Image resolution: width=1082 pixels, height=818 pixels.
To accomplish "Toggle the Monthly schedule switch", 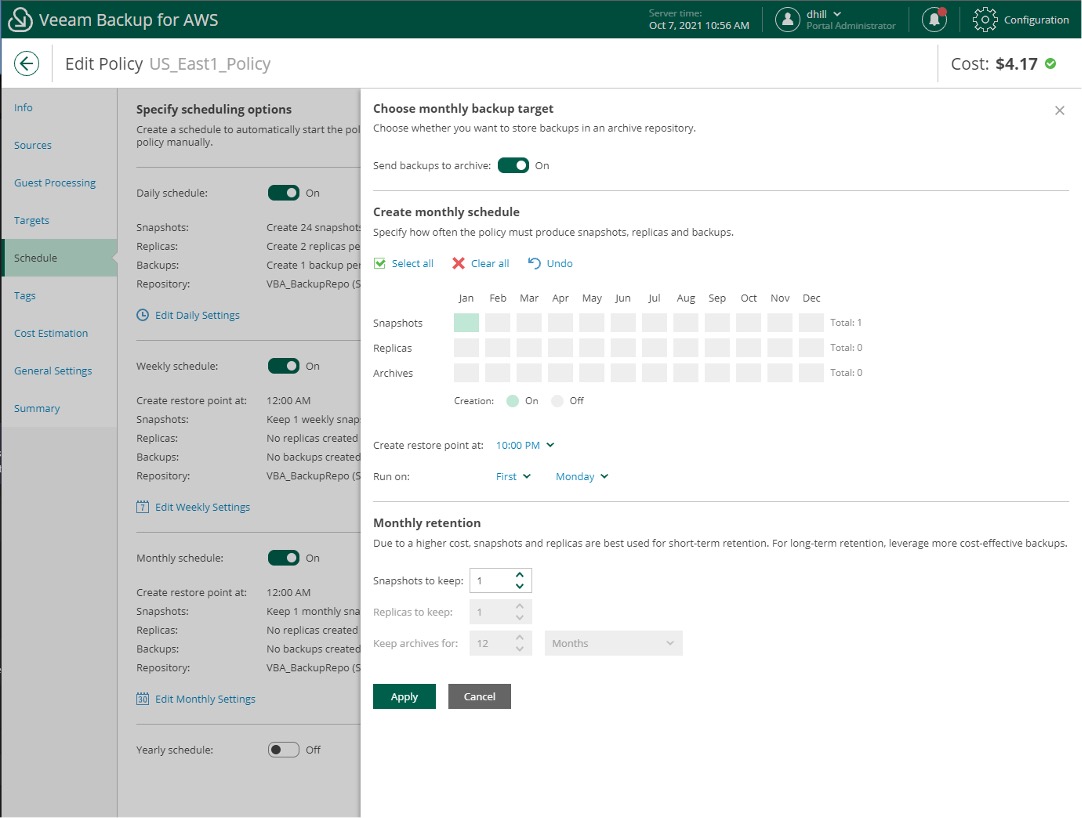I will [283, 558].
